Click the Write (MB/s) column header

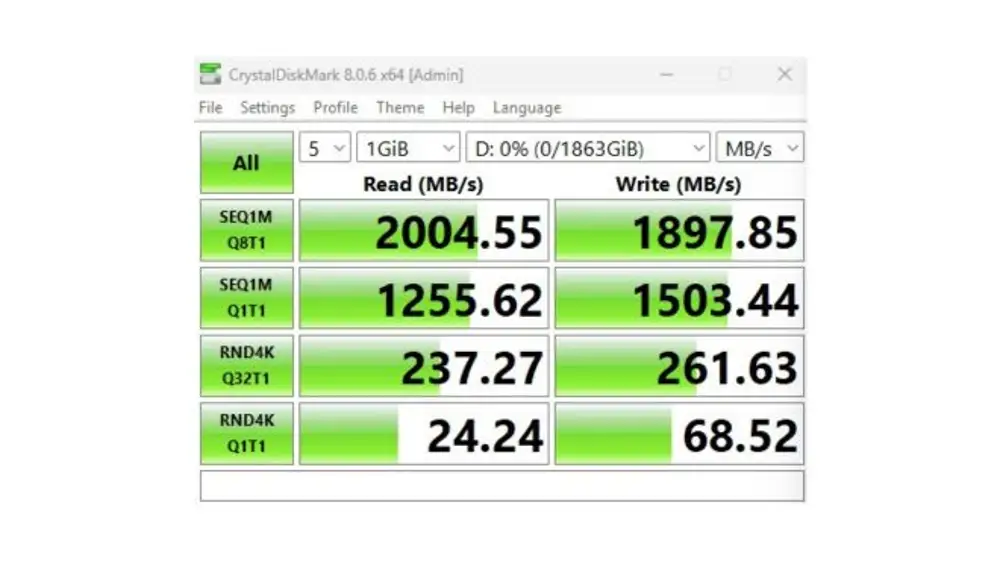pyautogui.click(x=678, y=184)
